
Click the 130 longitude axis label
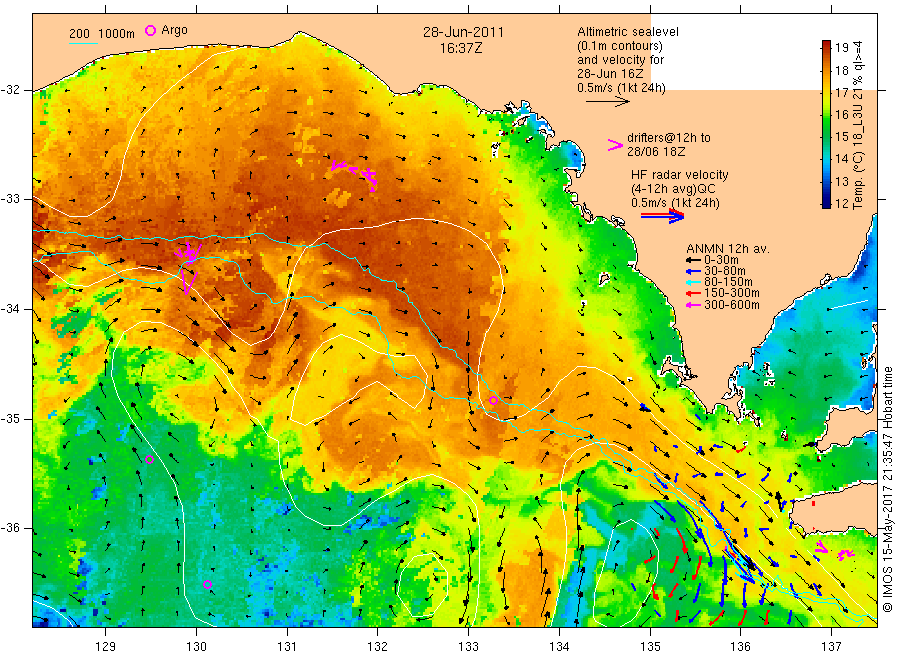pos(196,646)
